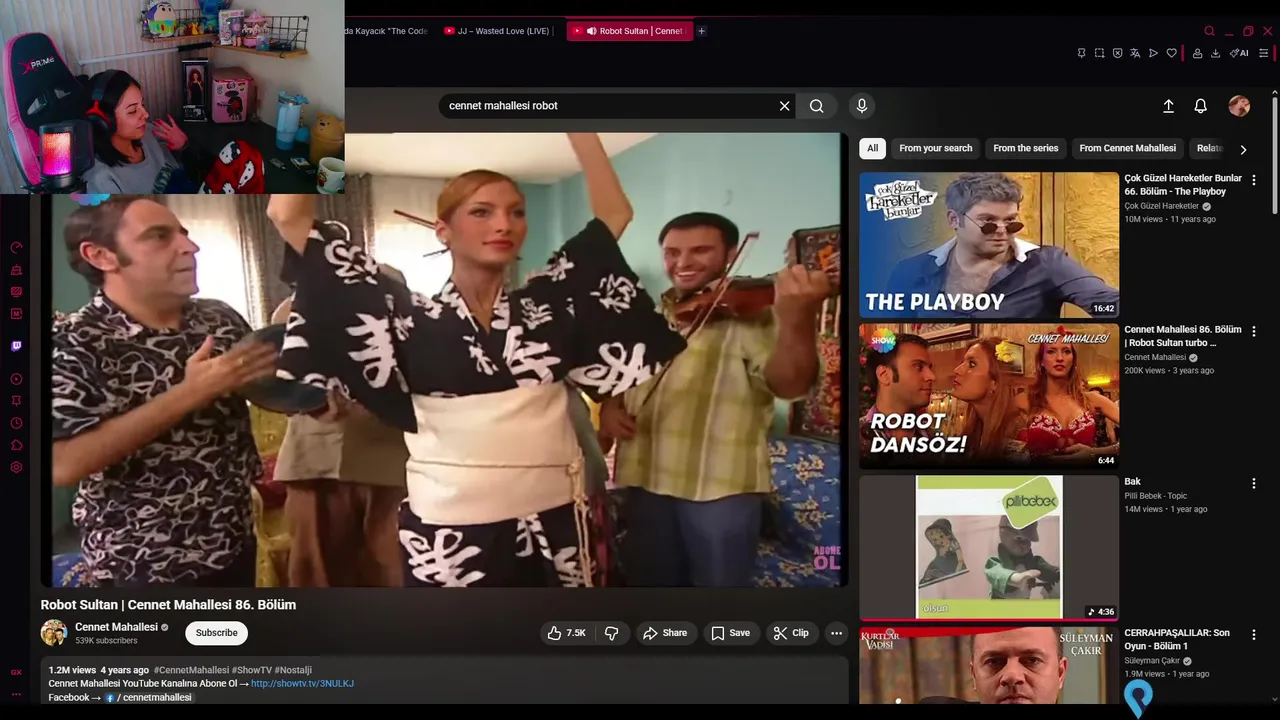
Task: Start YouTube voice search with microphone
Action: tap(861, 105)
